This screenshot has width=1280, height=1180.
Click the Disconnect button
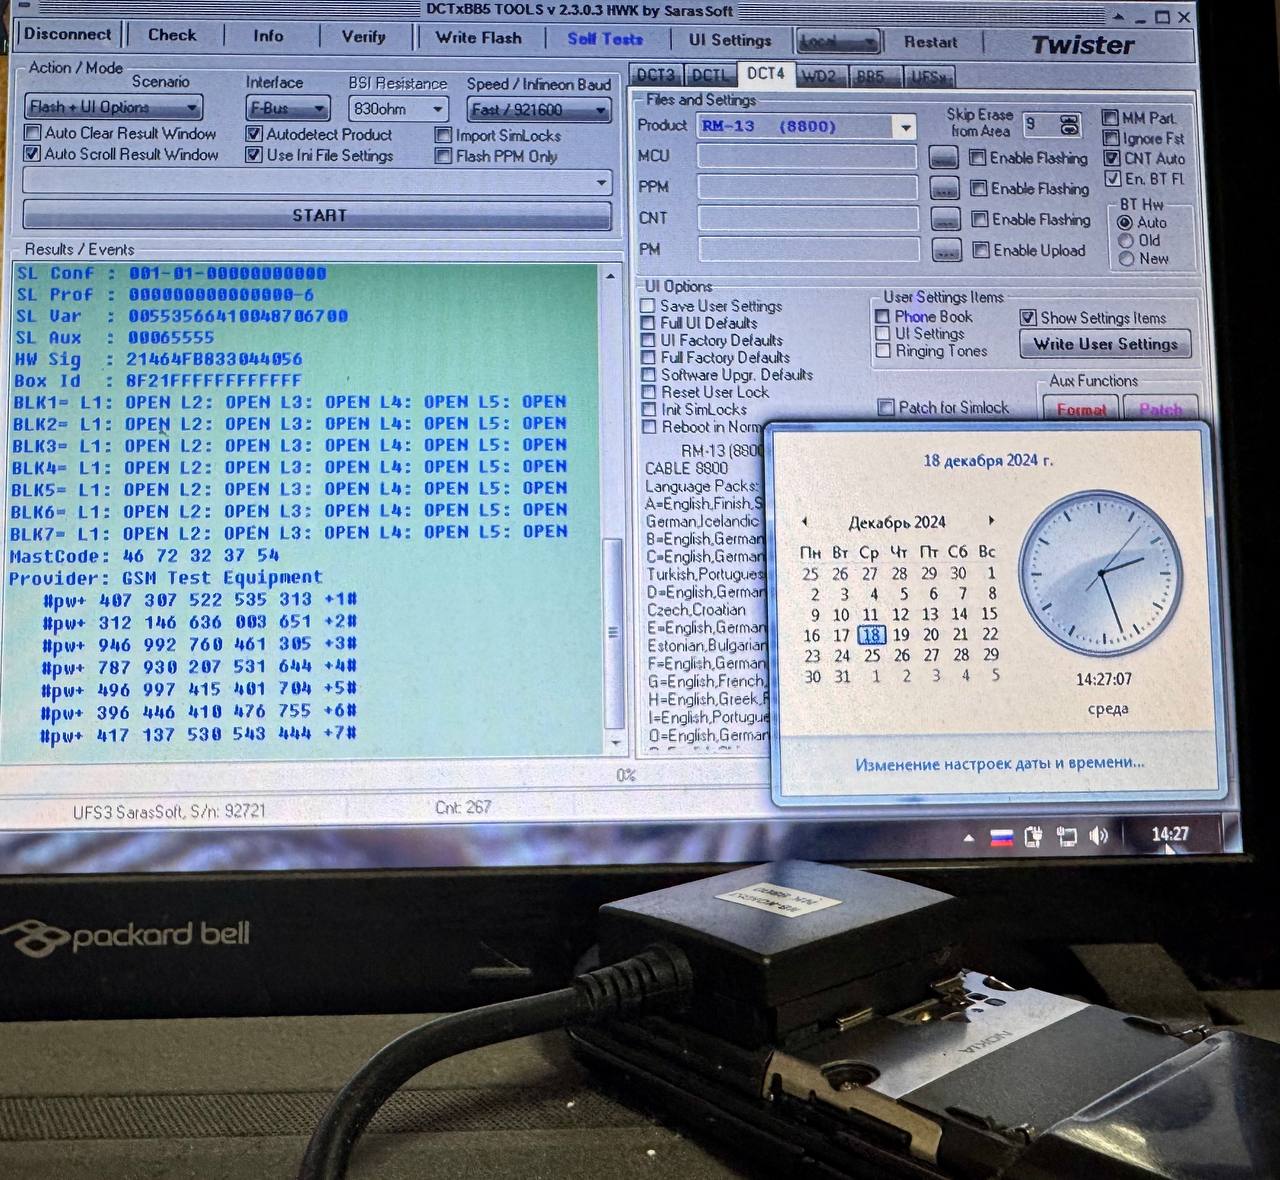pyautogui.click(x=68, y=34)
